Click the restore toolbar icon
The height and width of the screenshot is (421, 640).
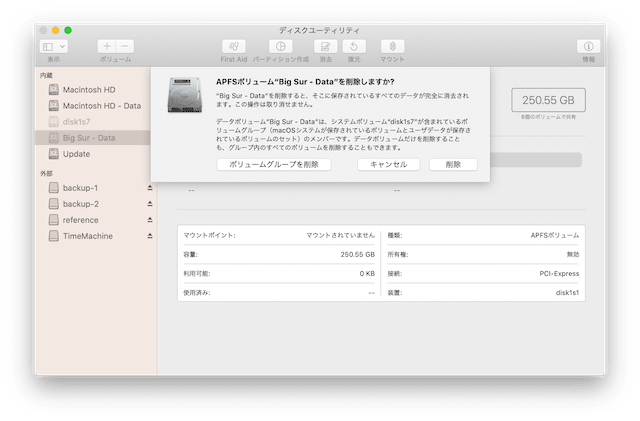[354, 47]
